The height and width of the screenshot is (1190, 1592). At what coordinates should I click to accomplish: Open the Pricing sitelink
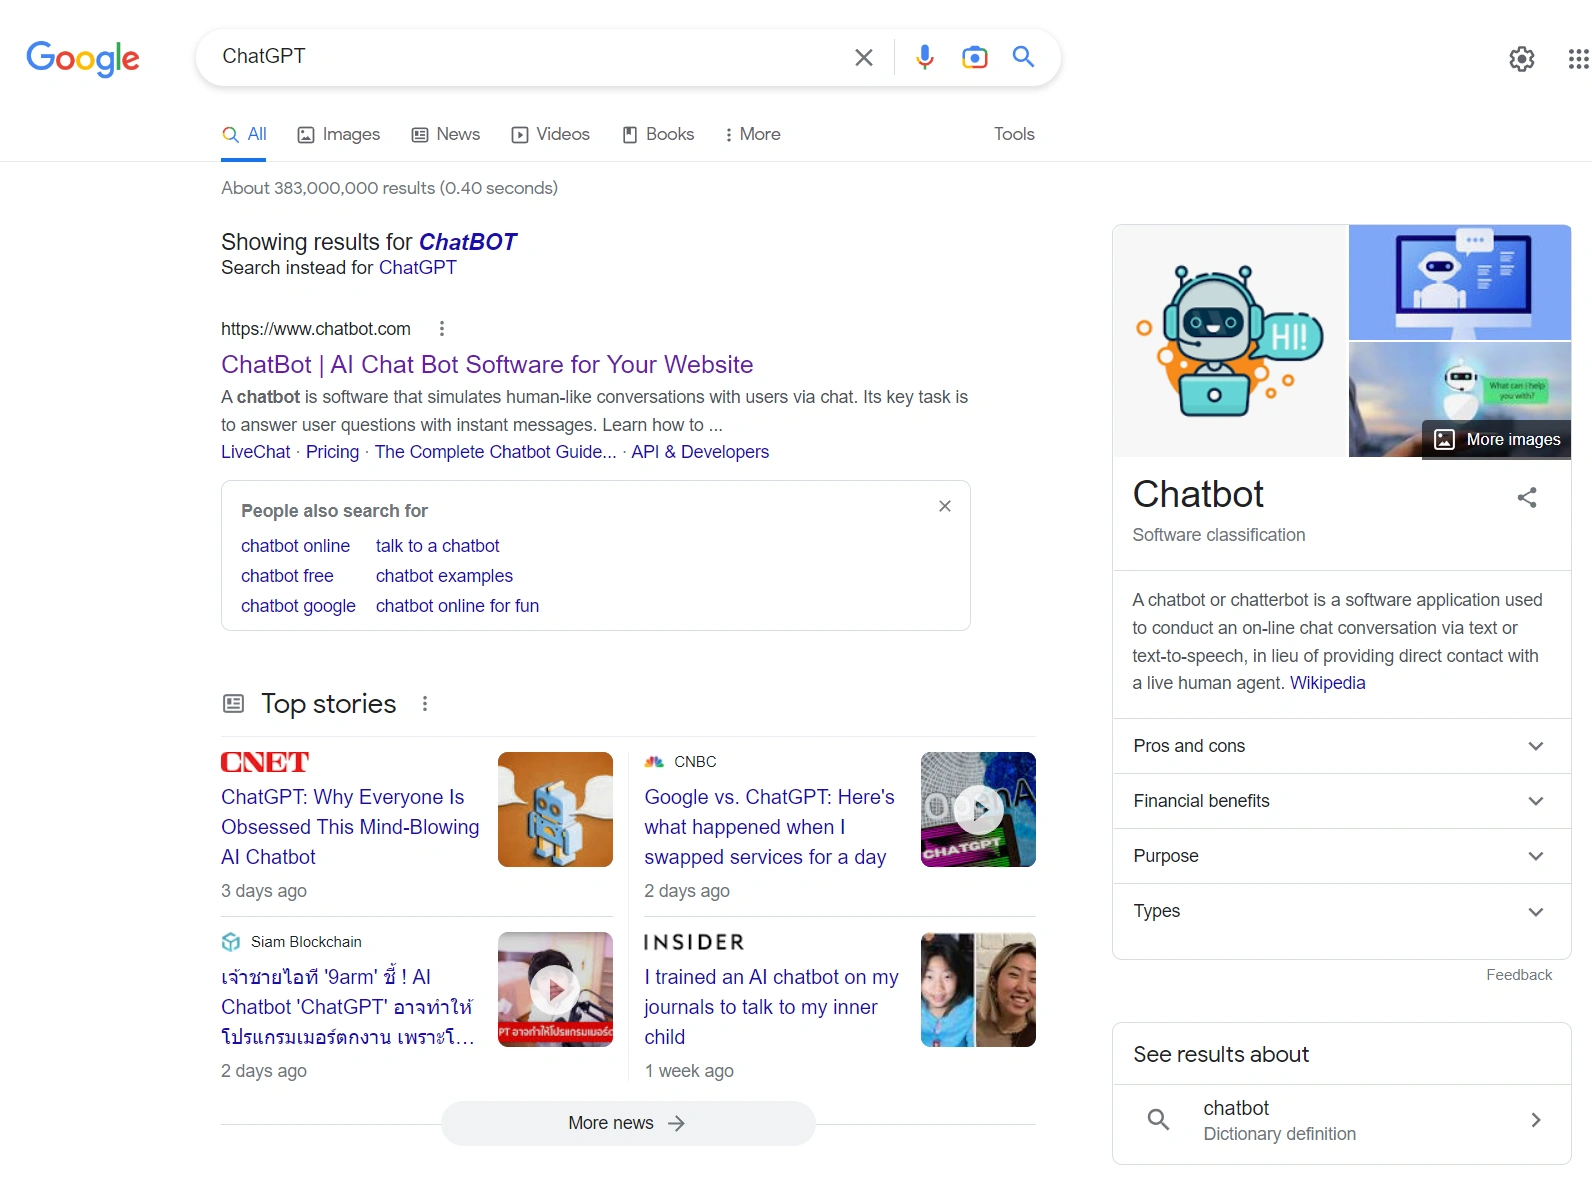(332, 452)
